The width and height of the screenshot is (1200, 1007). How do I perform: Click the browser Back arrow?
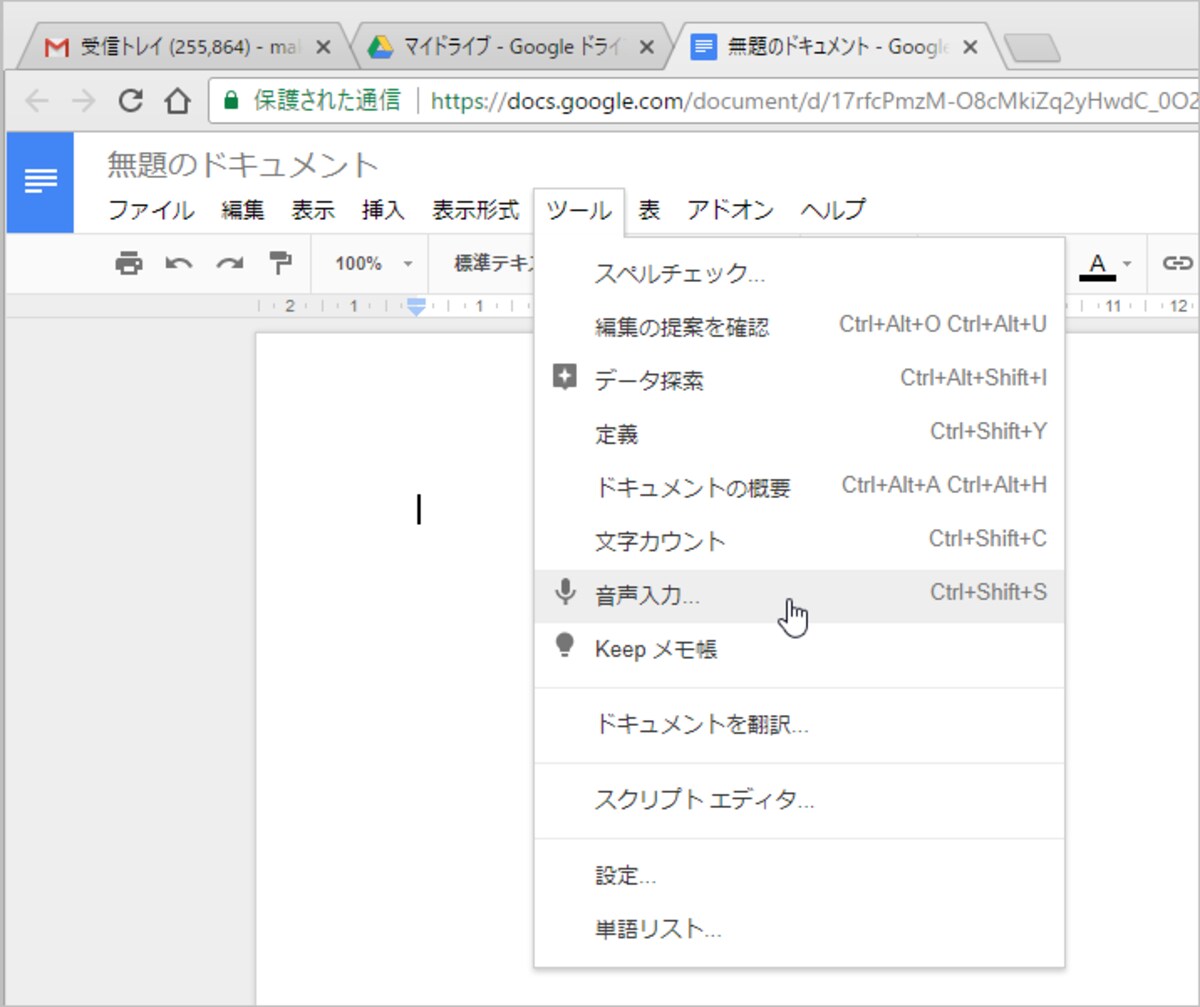click(36, 100)
